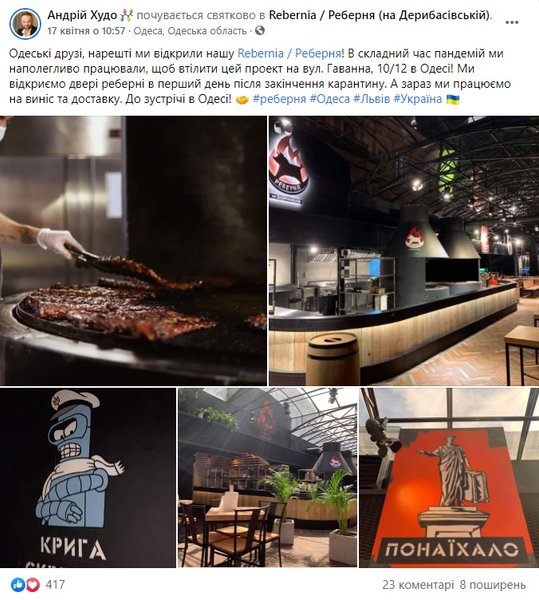Click the #реберня hashtag
This screenshot has width=539, height=600.
point(280,99)
